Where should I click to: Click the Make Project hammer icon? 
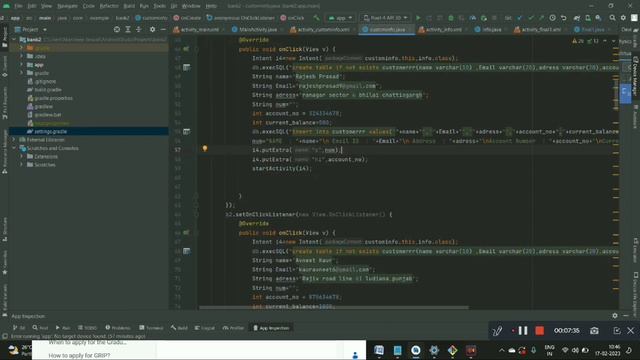click(x=316, y=18)
